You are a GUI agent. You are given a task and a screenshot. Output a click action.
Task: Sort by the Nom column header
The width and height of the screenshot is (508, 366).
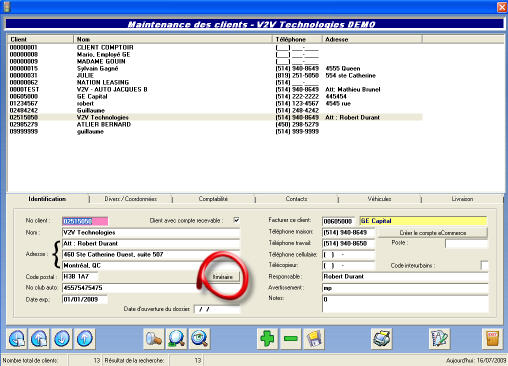[x=173, y=39]
